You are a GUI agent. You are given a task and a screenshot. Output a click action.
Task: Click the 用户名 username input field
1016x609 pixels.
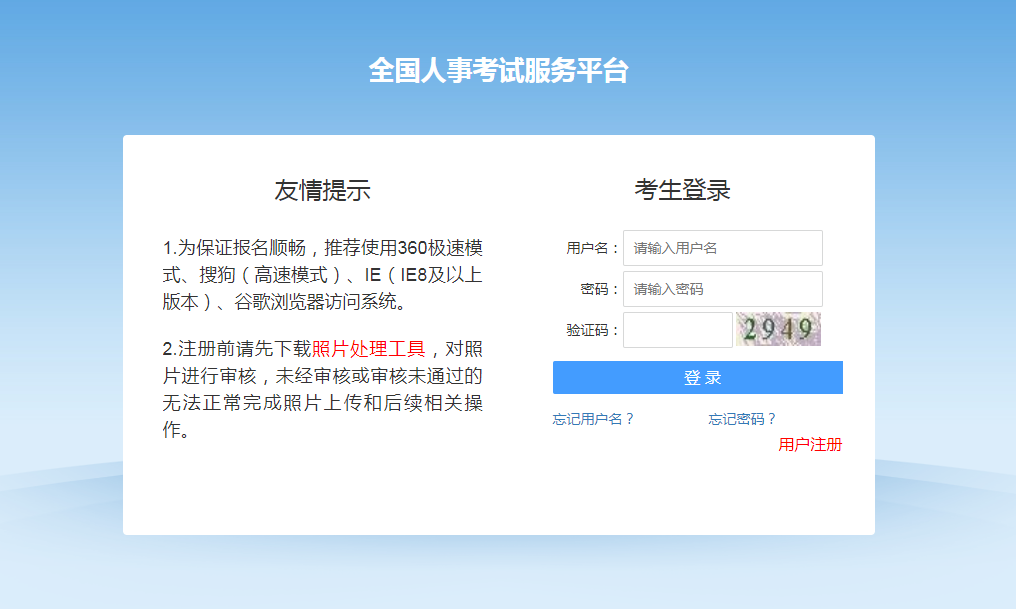click(x=722, y=248)
